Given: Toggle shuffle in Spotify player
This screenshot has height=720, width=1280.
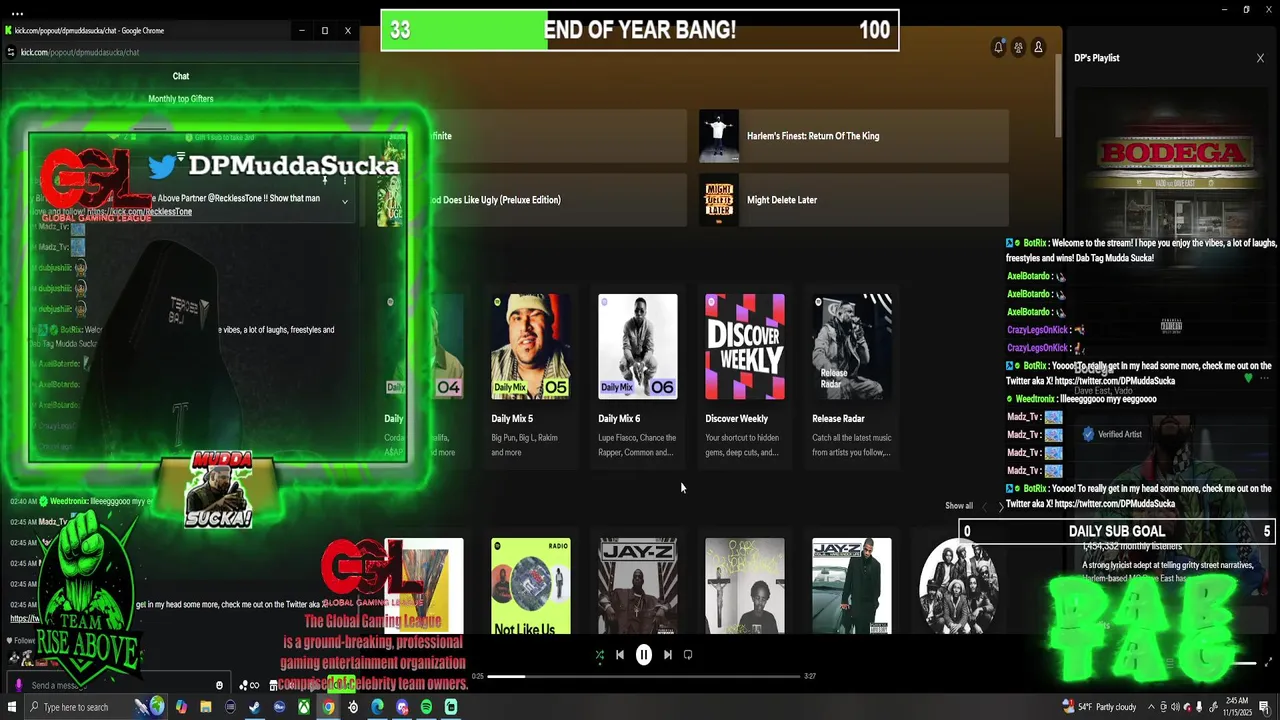Looking at the screenshot, I should pyautogui.click(x=599, y=655).
